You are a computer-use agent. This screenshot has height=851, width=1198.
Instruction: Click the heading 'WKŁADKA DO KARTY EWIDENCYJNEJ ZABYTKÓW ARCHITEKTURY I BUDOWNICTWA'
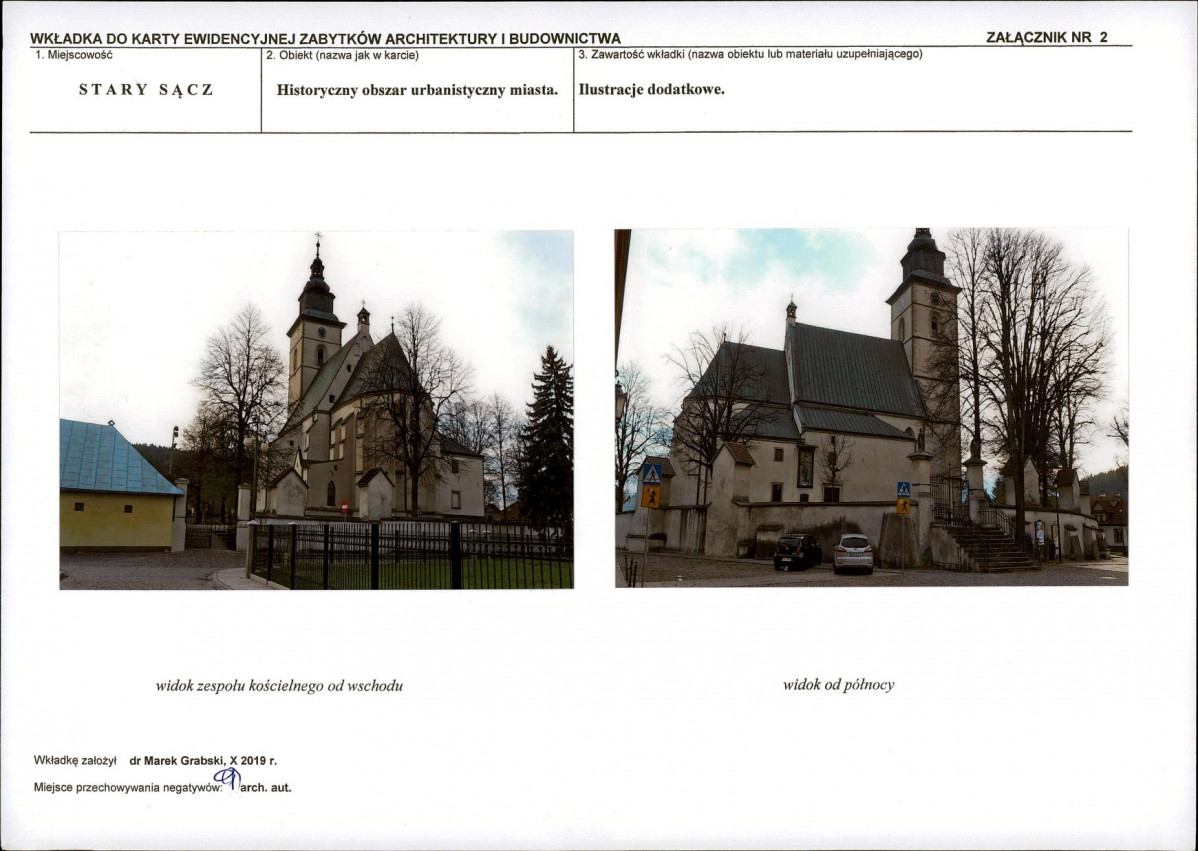click(x=325, y=39)
